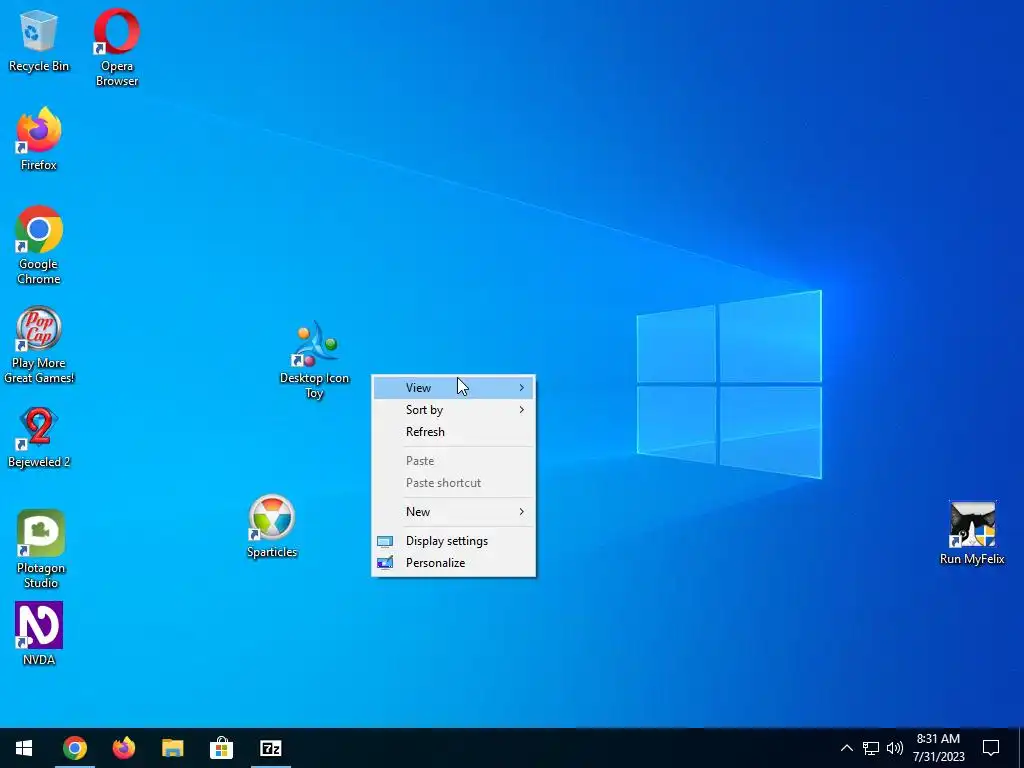The height and width of the screenshot is (768, 1024).
Task: Choose Personalize in the context menu
Action: [453, 563]
